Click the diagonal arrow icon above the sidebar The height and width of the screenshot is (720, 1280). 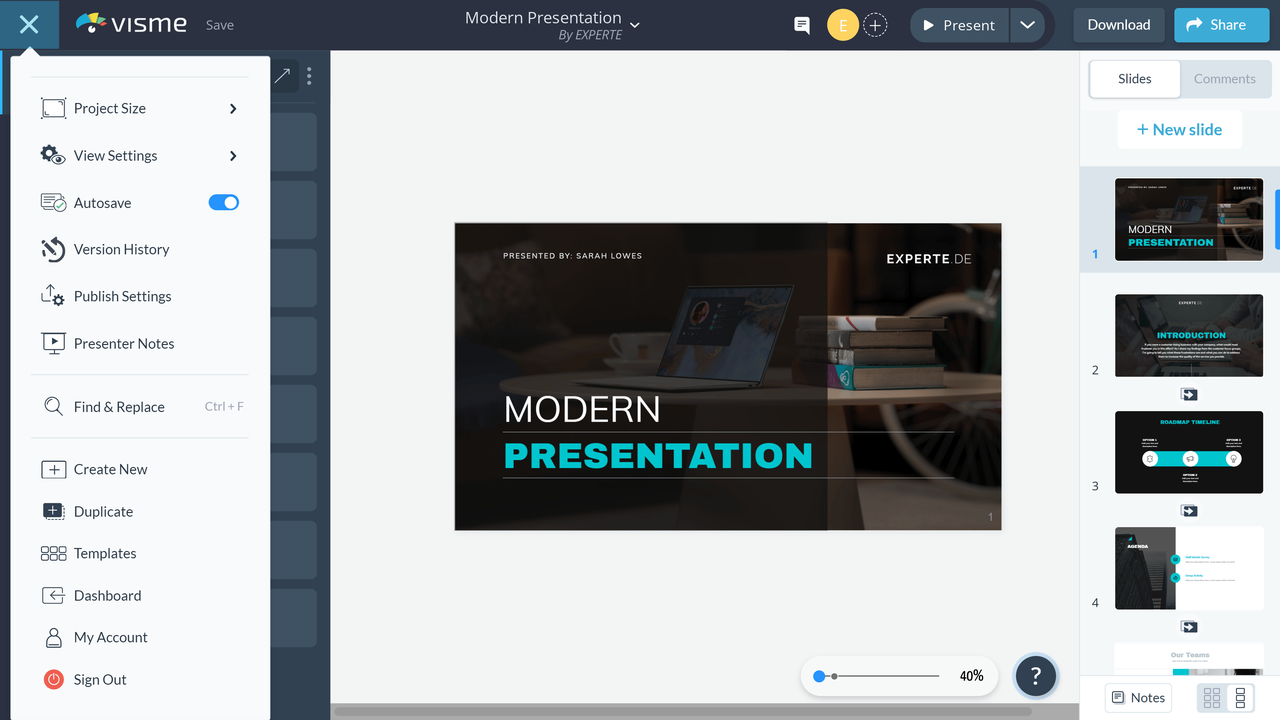click(x=282, y=76)
